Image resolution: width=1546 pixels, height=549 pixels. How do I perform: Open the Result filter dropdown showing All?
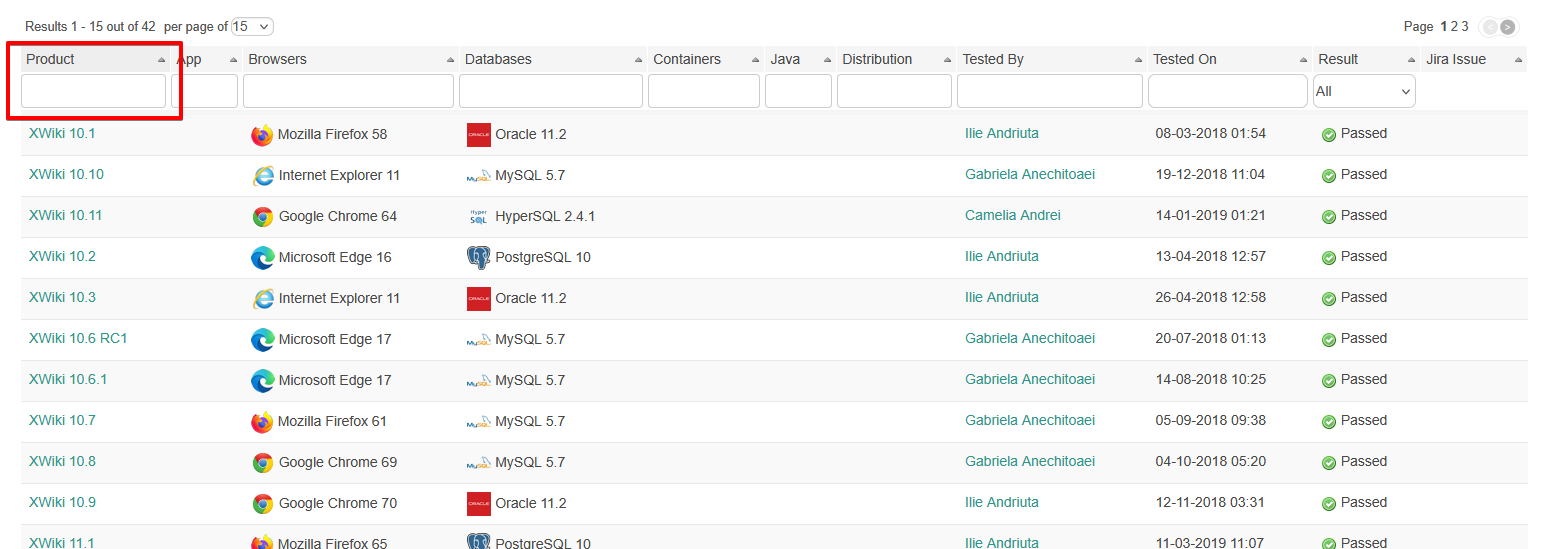tap(1364, 91)
